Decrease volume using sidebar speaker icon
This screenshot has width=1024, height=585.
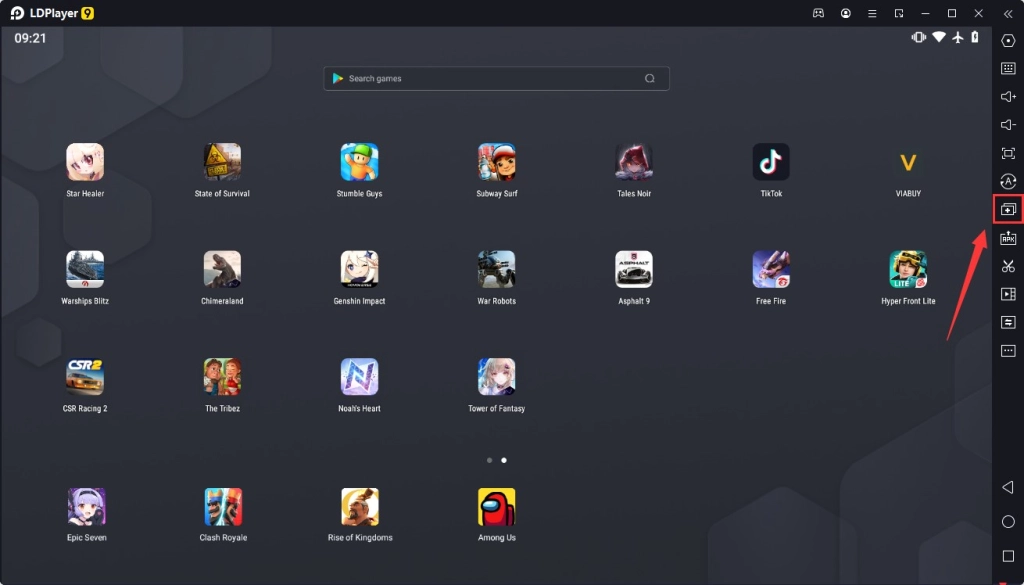1008,125
